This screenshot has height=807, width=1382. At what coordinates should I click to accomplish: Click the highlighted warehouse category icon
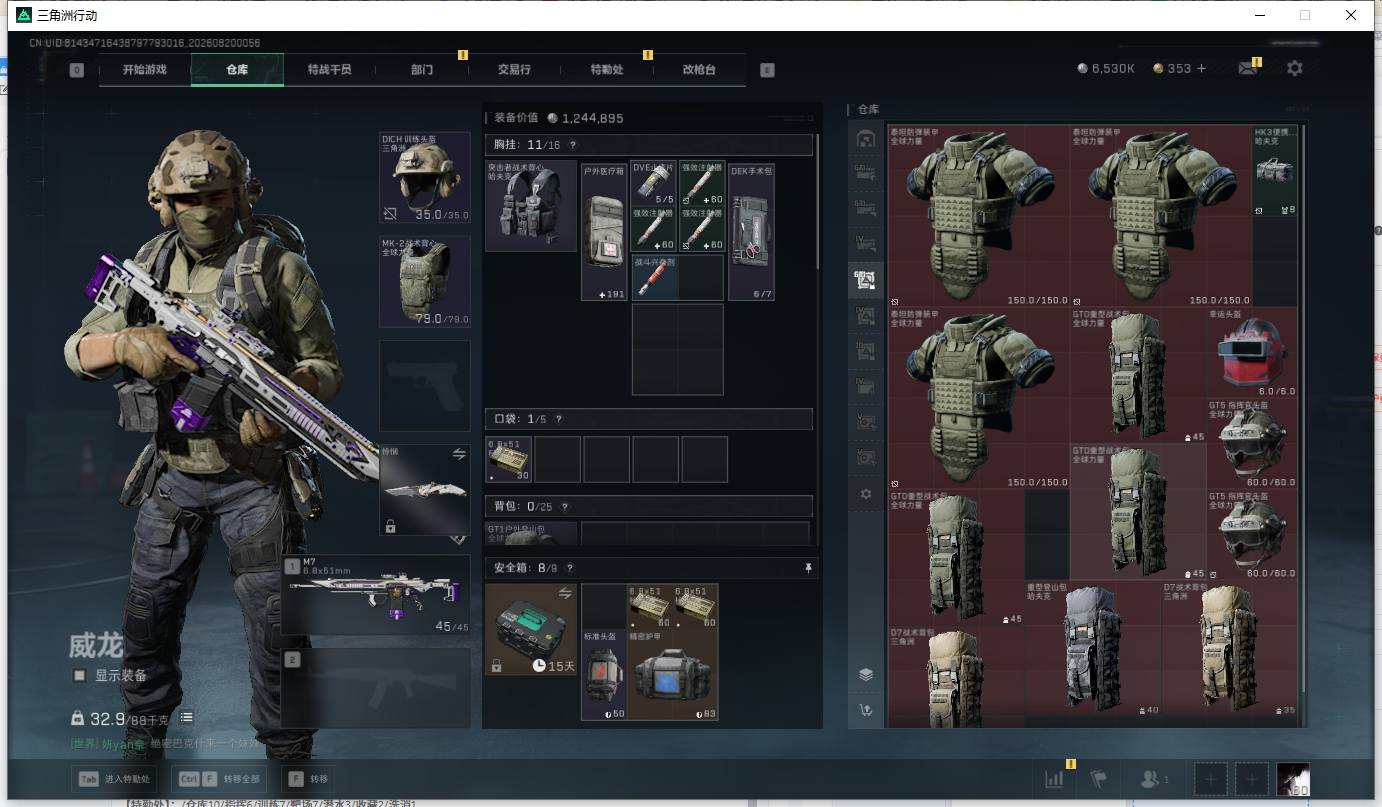(x=866, y=281)
